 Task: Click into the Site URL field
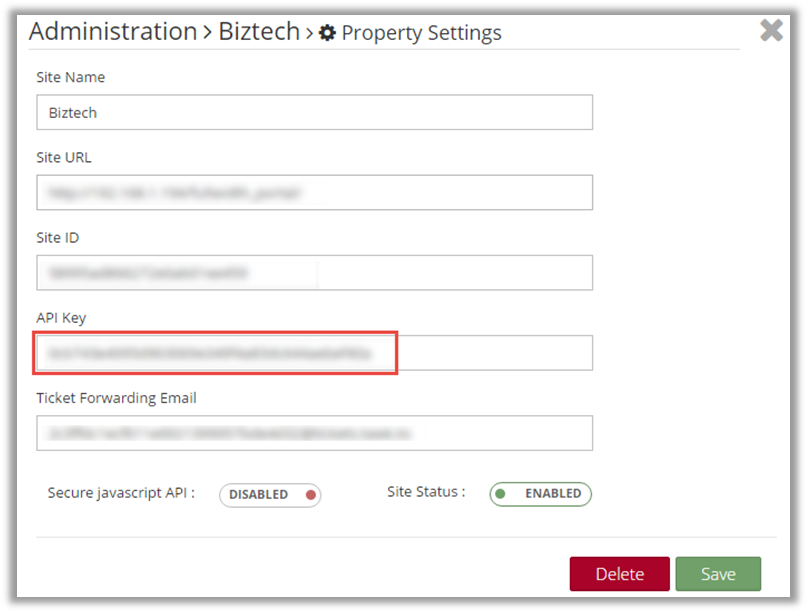pyautogui.click(x=314, y=192)
